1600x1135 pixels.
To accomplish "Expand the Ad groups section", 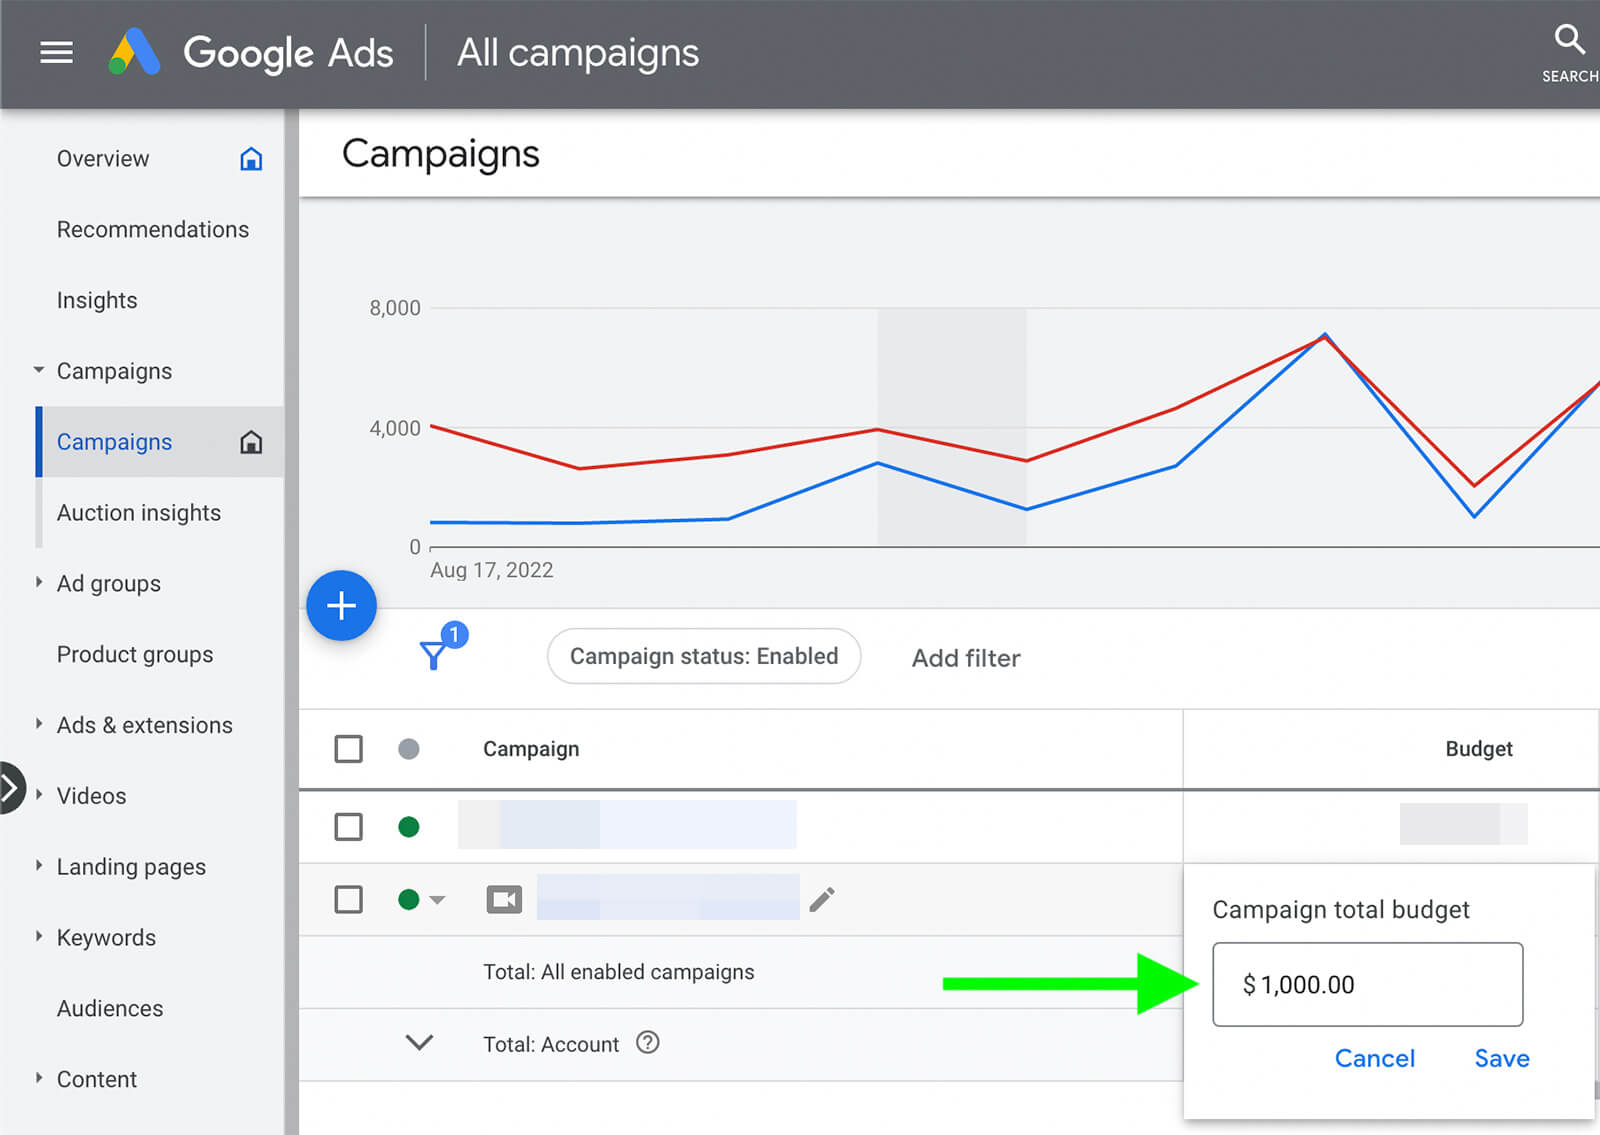I will (39, 582).
